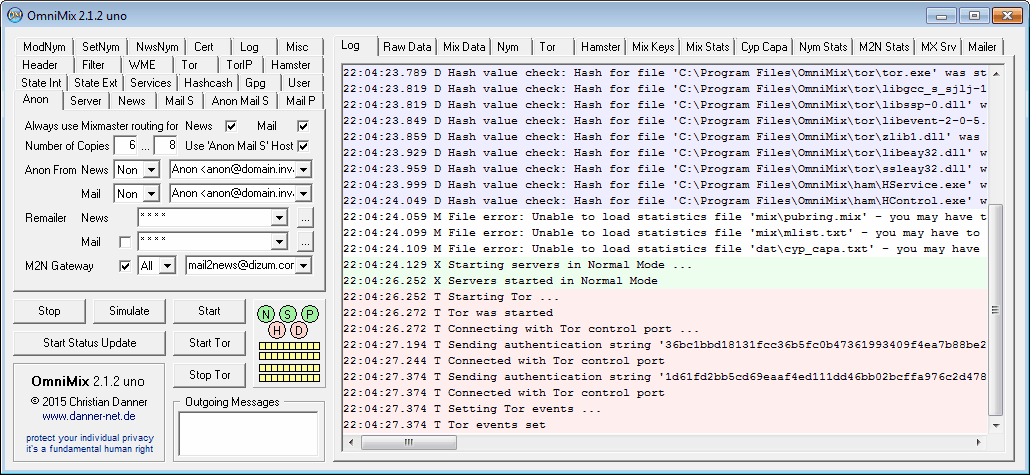Open the Mailer tab
This screenshot has width=1030, height=475.
click(x=982, y=47)
